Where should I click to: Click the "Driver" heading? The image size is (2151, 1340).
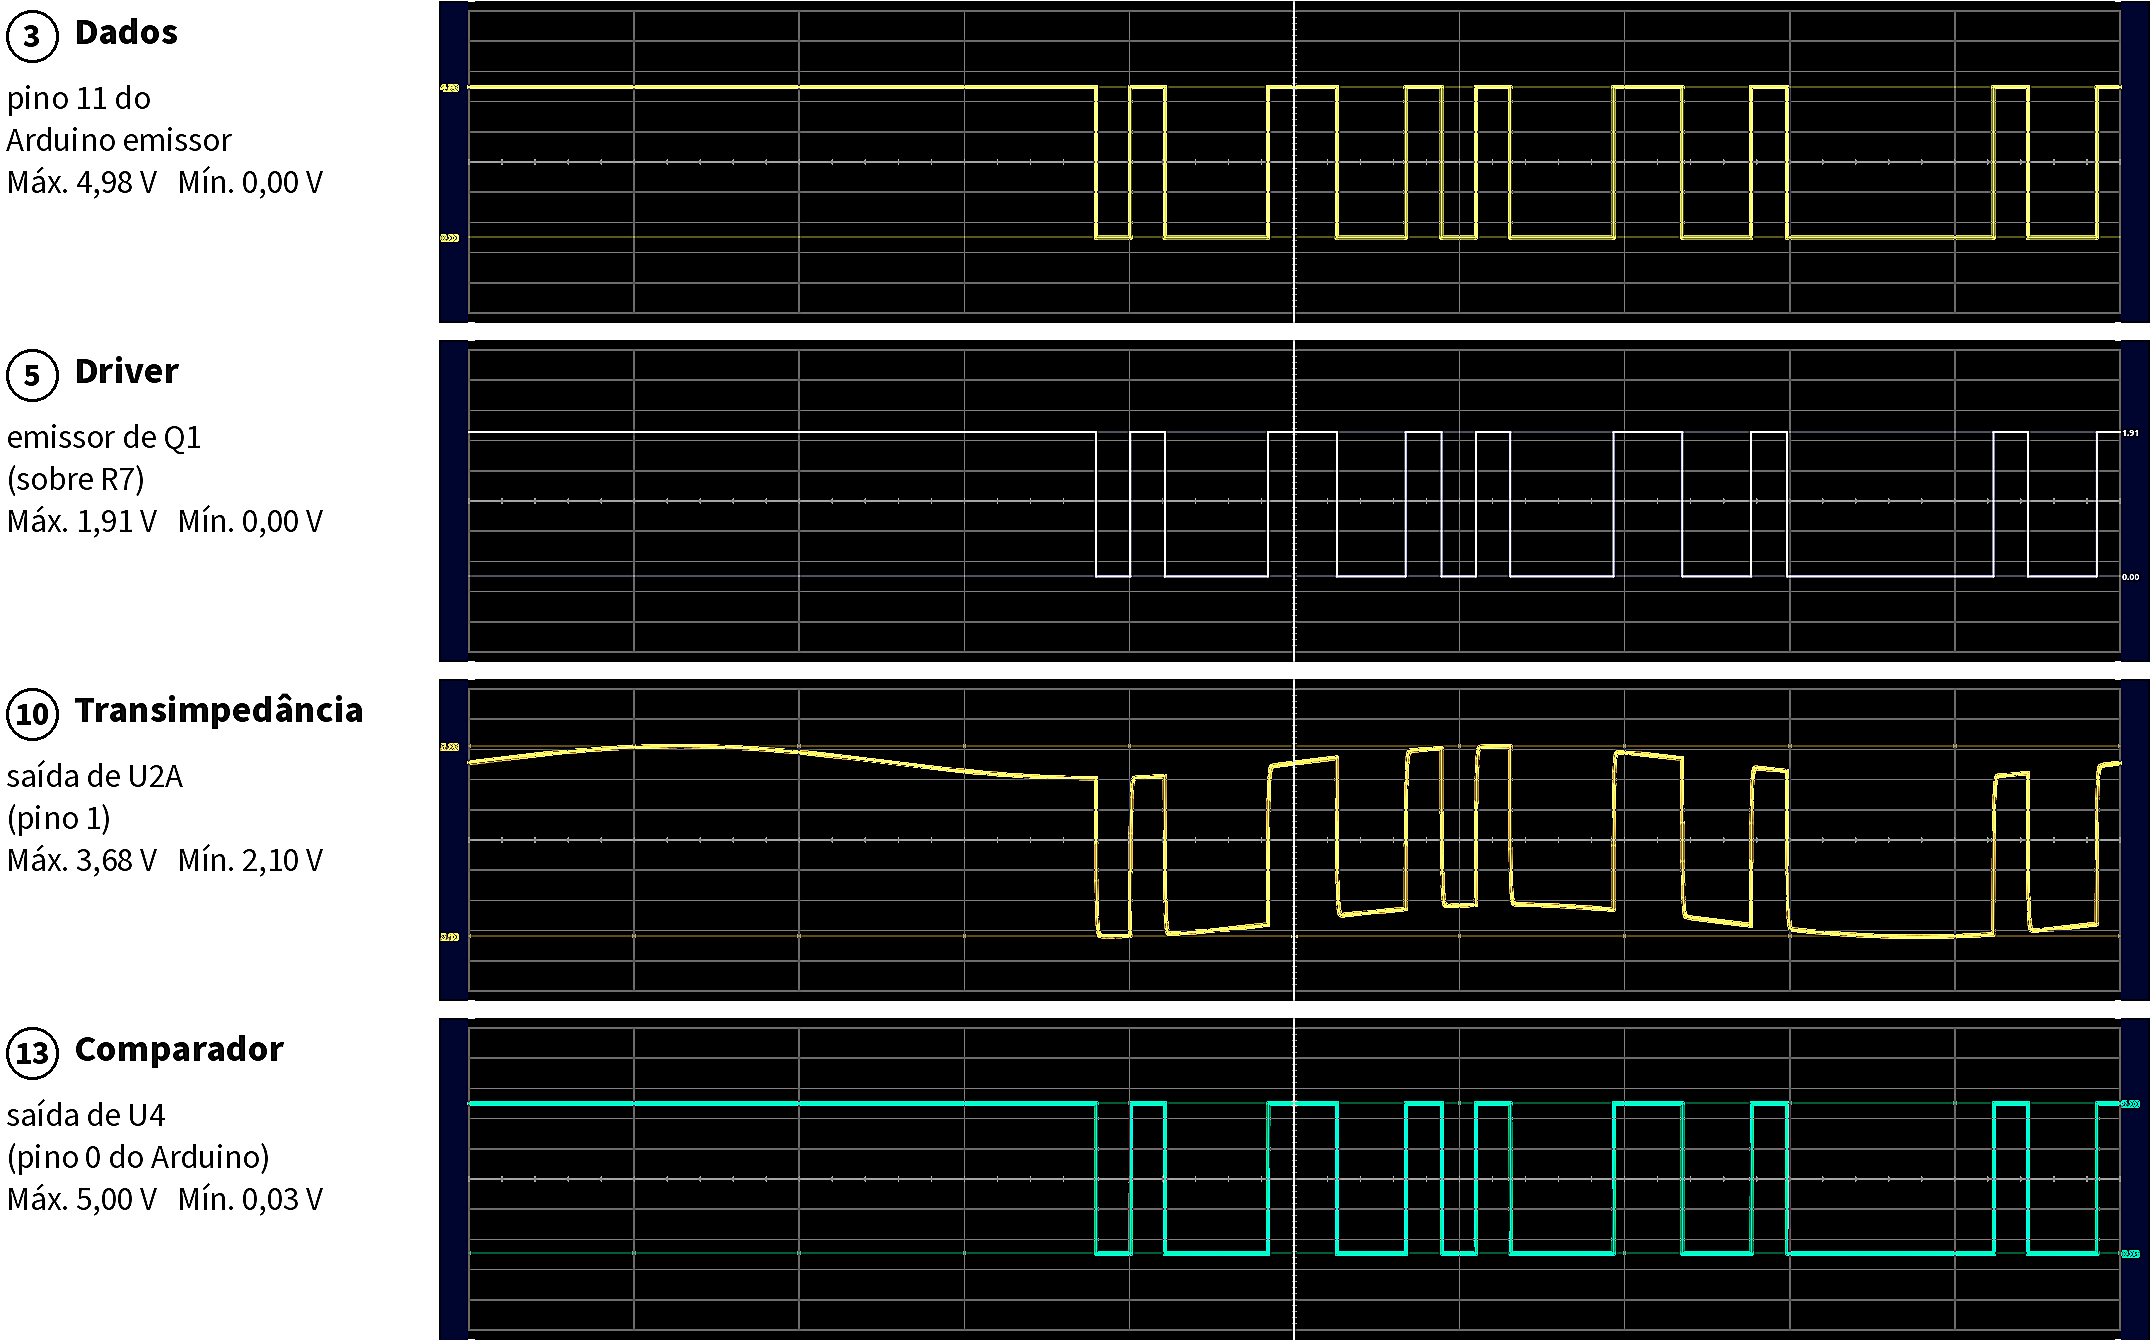click(126, 372)
